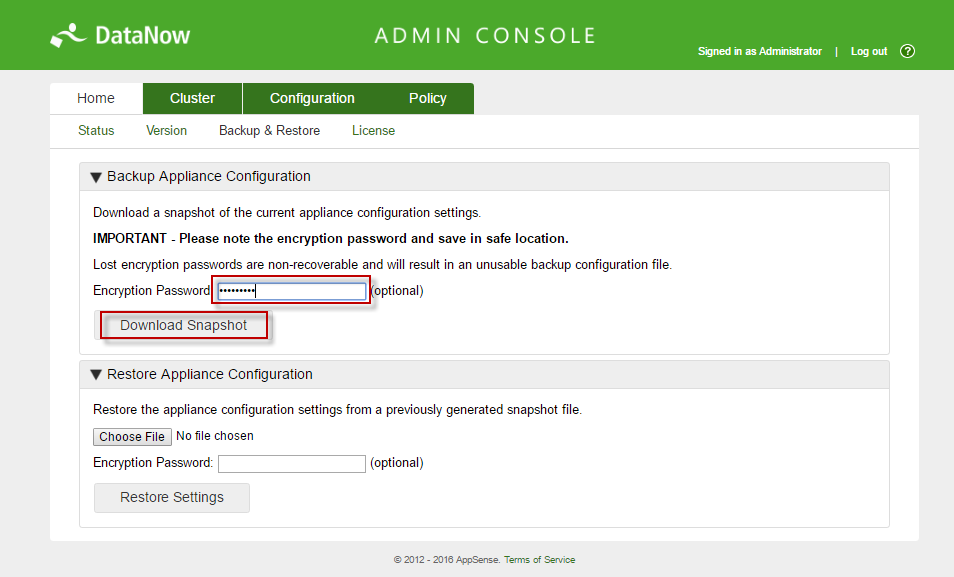Click the Choose File button
This screenshot has width=954, height=577.
(132, 437)
